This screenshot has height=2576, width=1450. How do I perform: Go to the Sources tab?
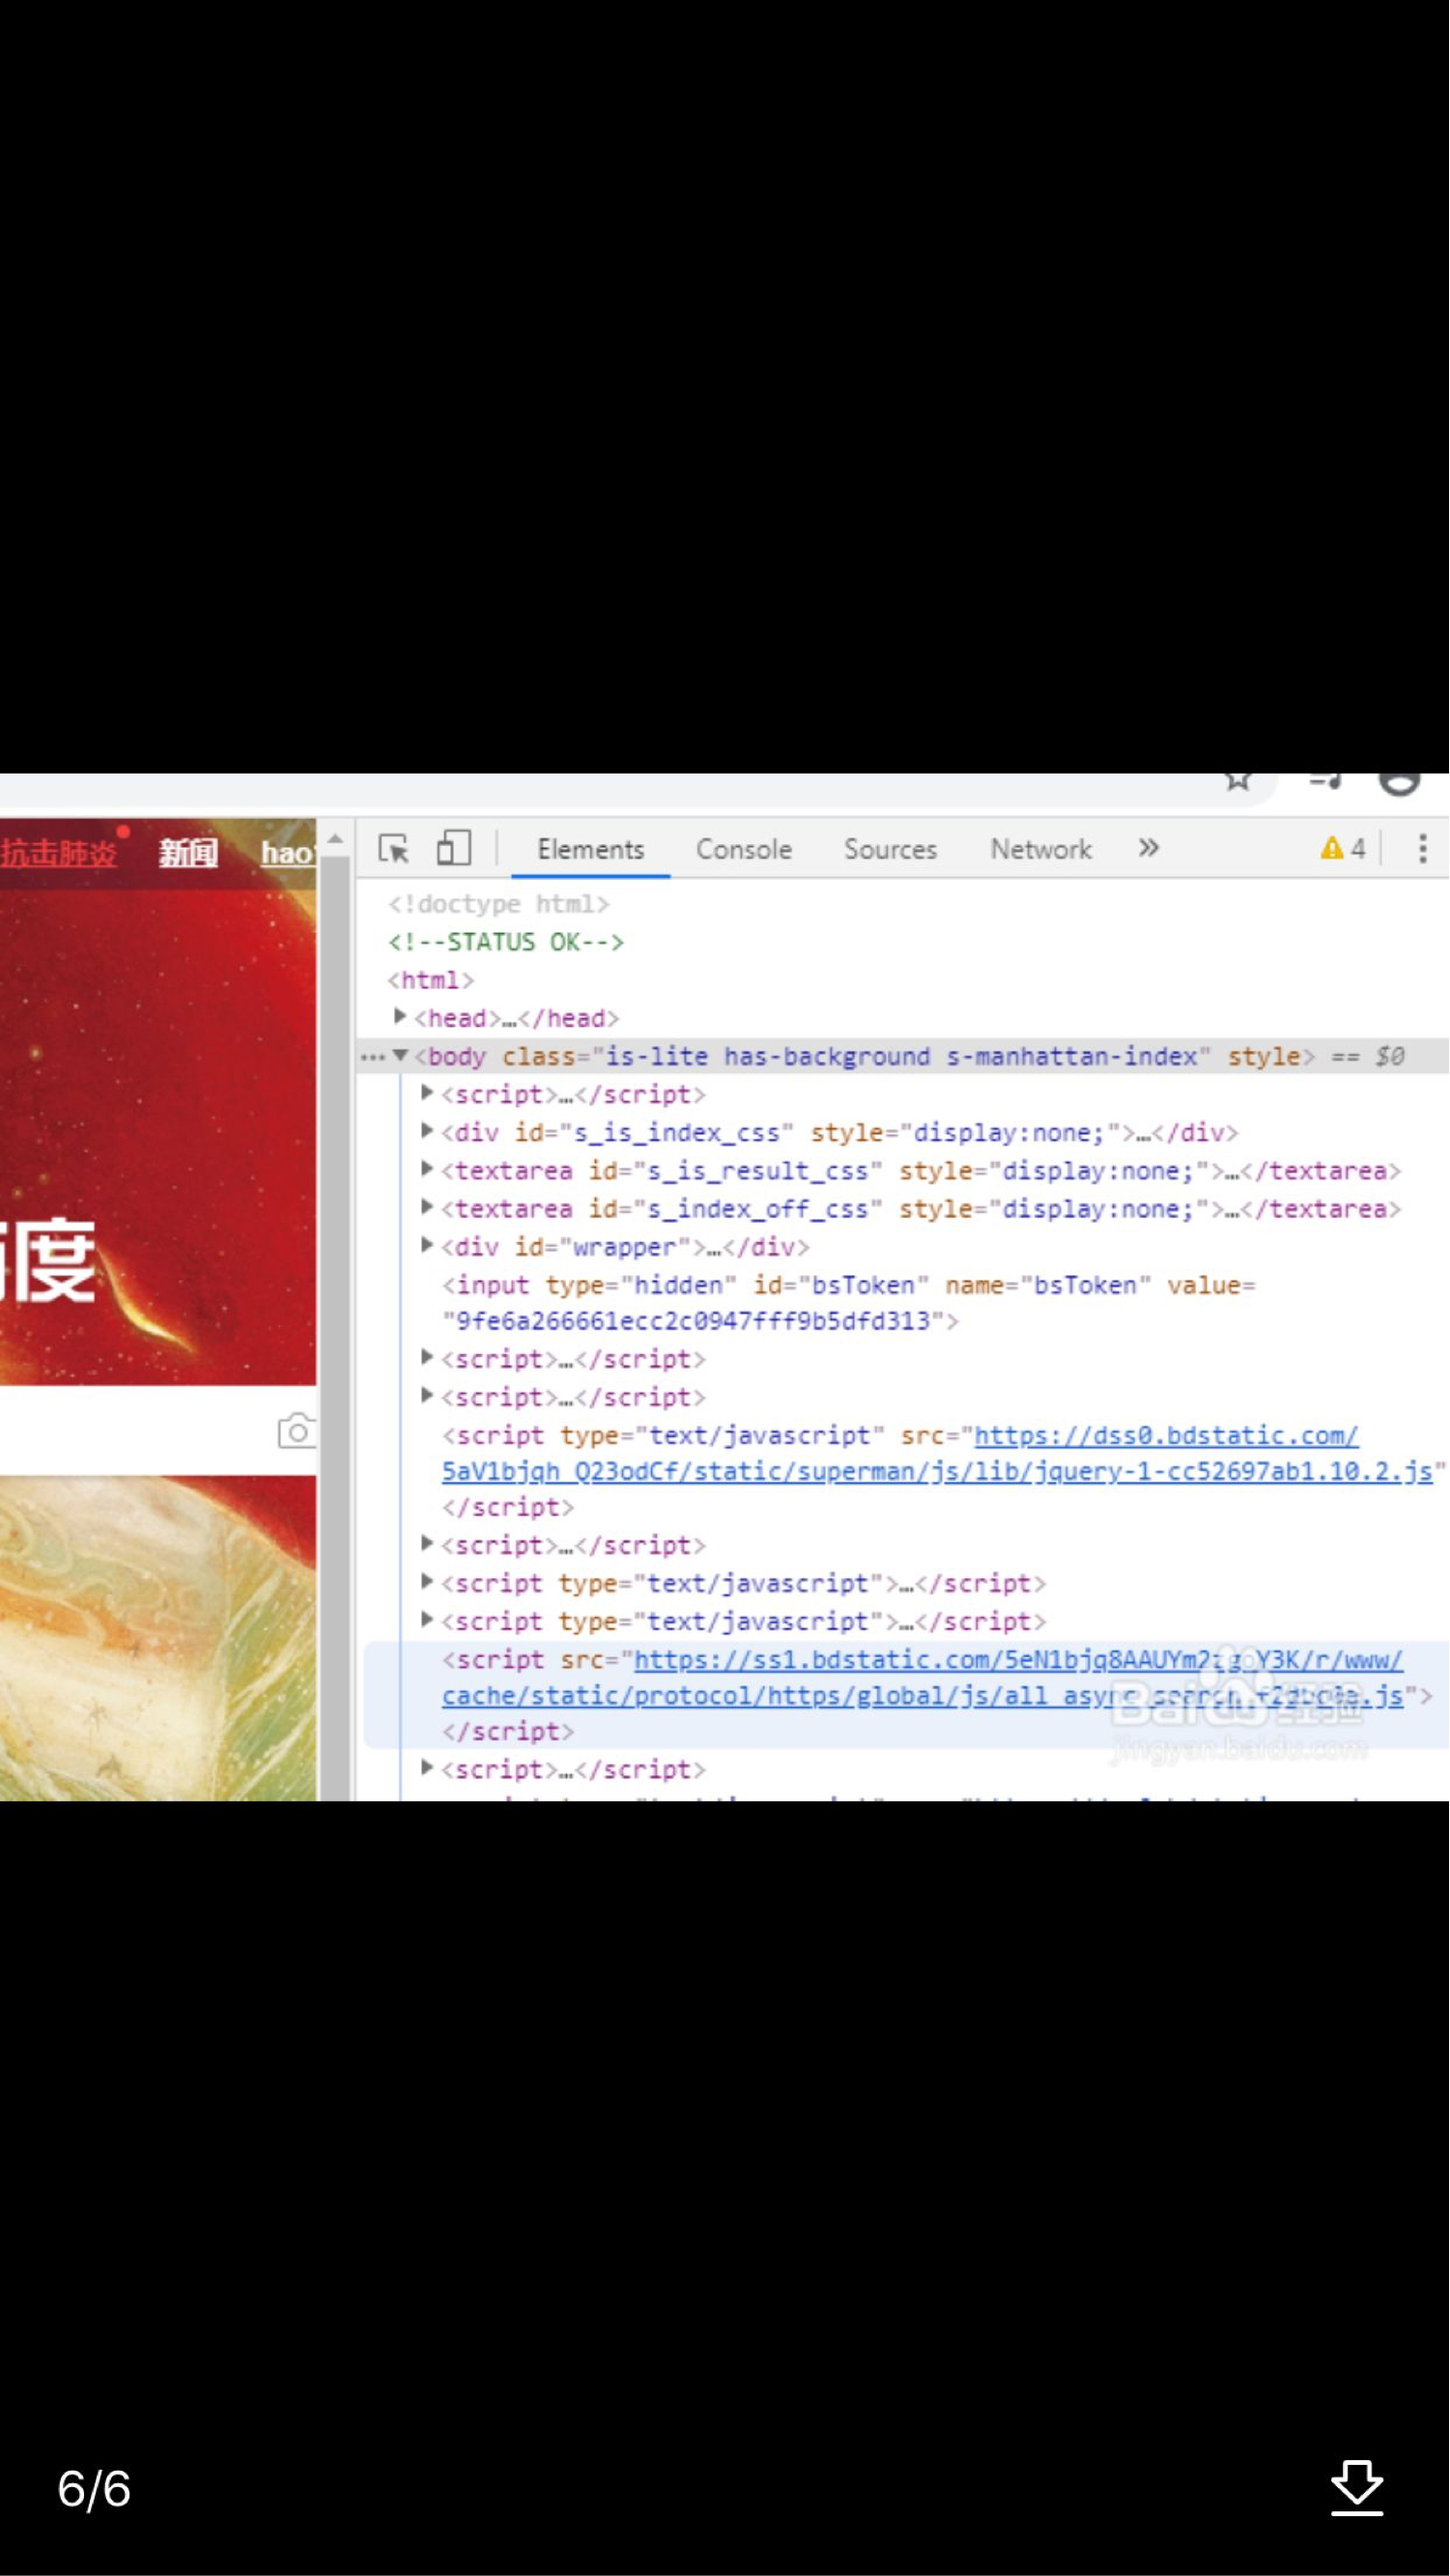coord(890,849)
